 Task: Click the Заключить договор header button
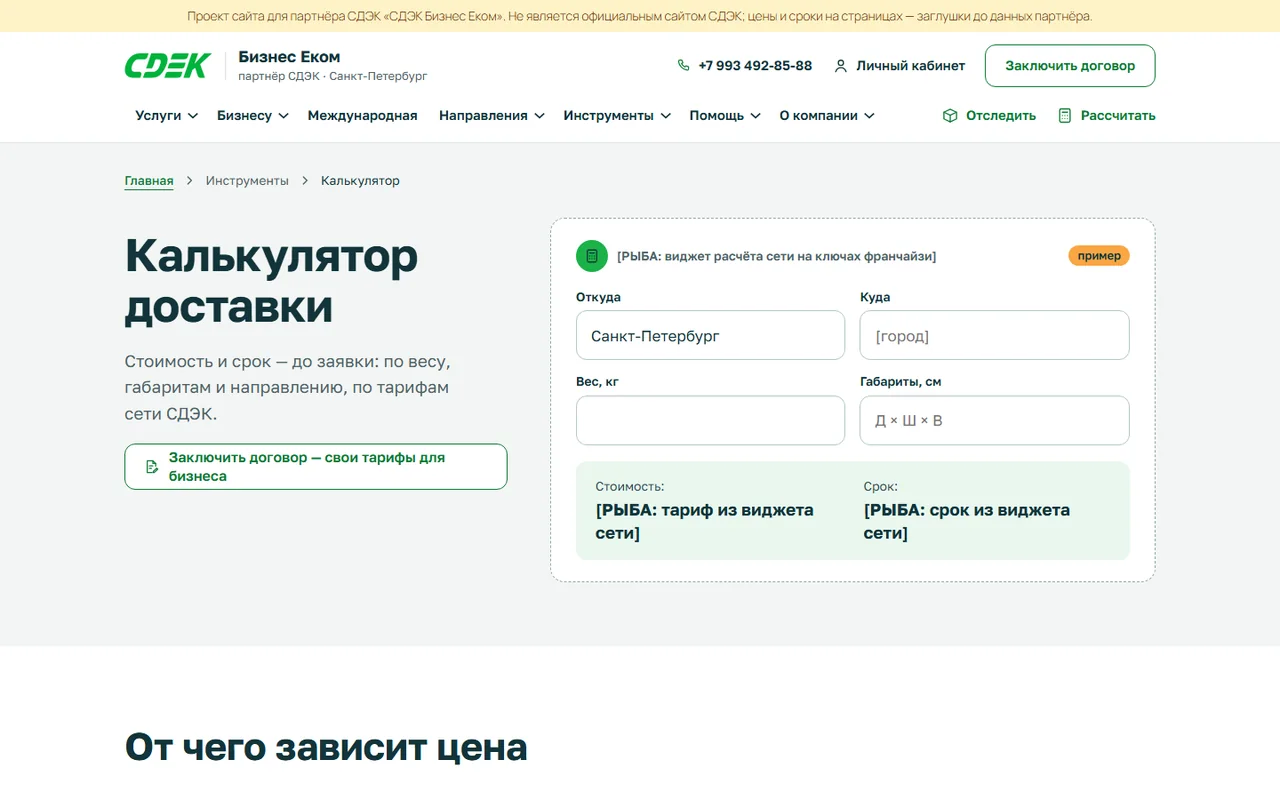[x=1070, y=66]
